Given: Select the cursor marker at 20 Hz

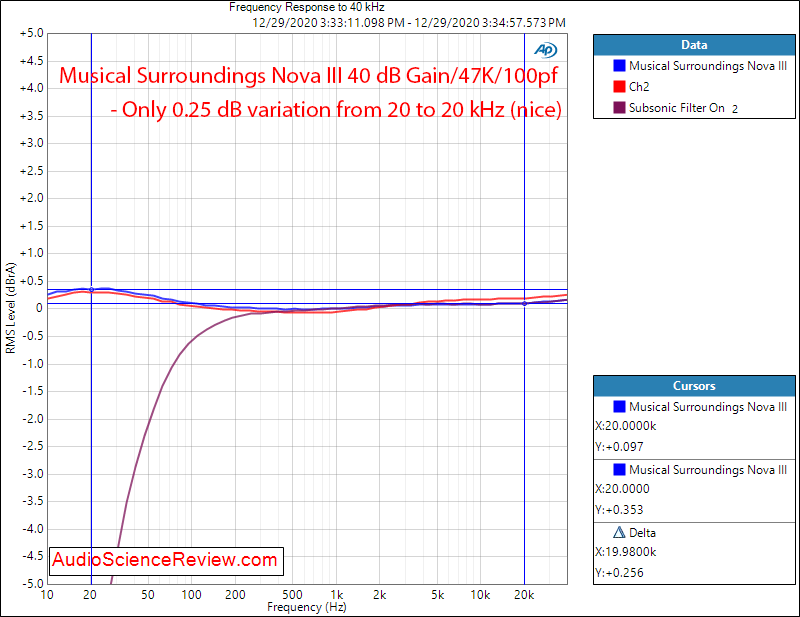Looking at the screenshot, I should (91, 289).
